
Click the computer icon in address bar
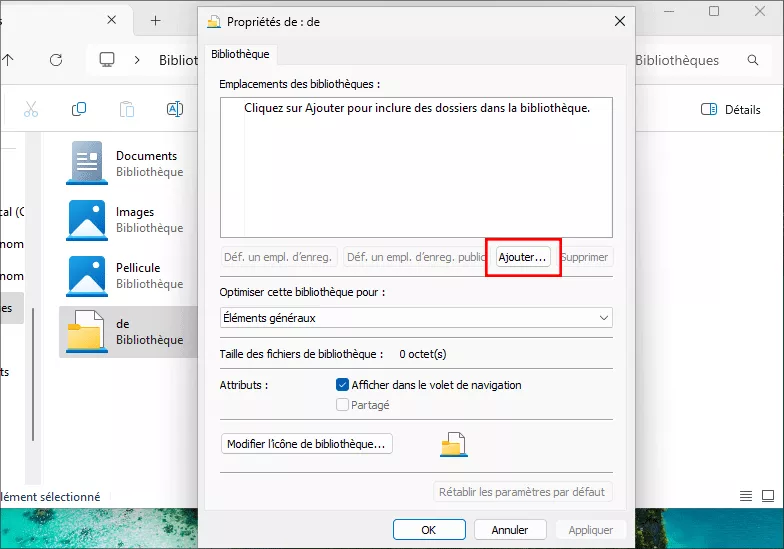pos(106,60)
